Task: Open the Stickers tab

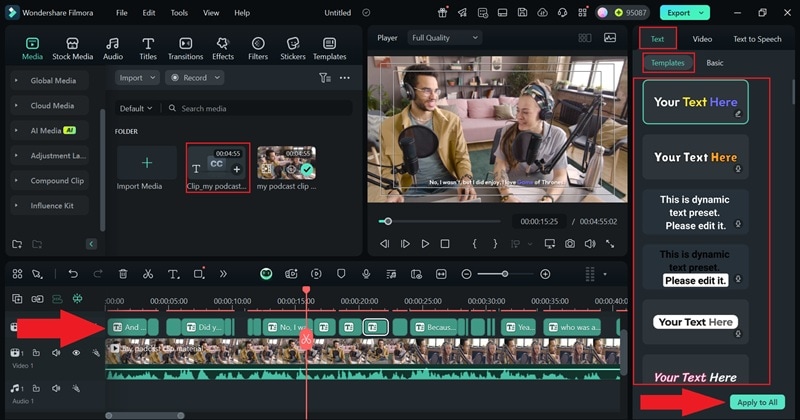Action: pyautogui.click(x=293, y=48)
